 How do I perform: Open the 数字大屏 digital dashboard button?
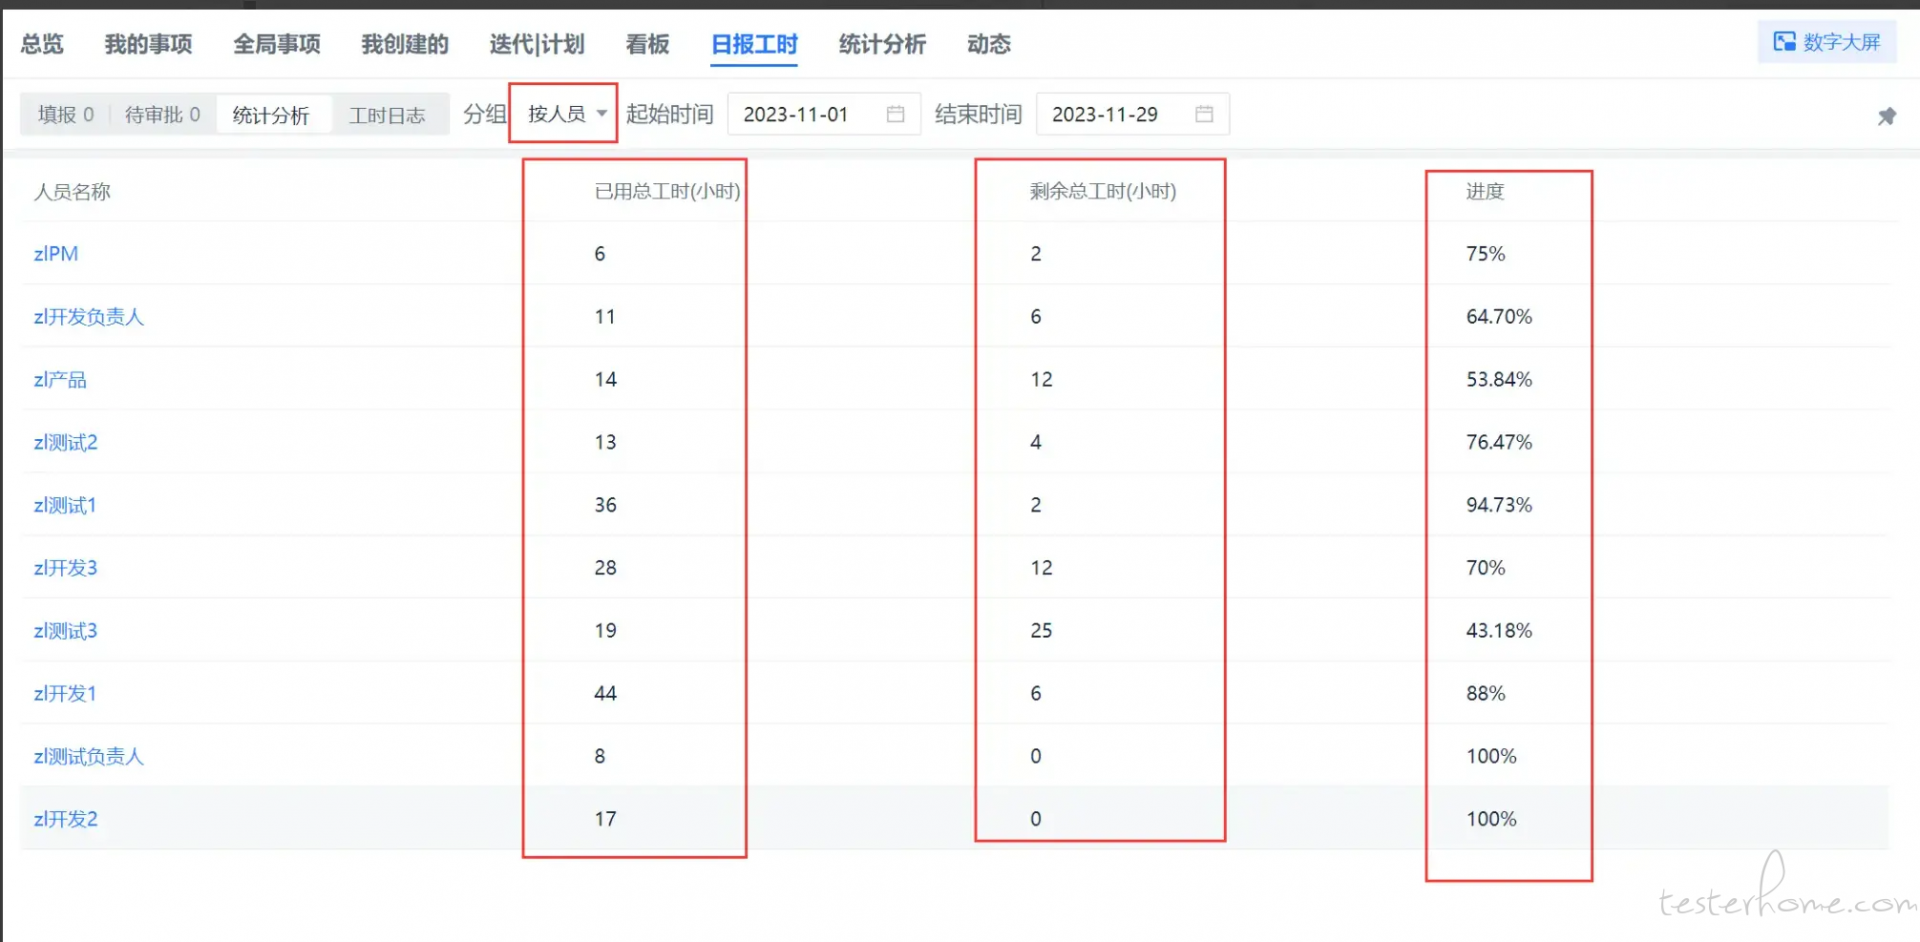1826,42
